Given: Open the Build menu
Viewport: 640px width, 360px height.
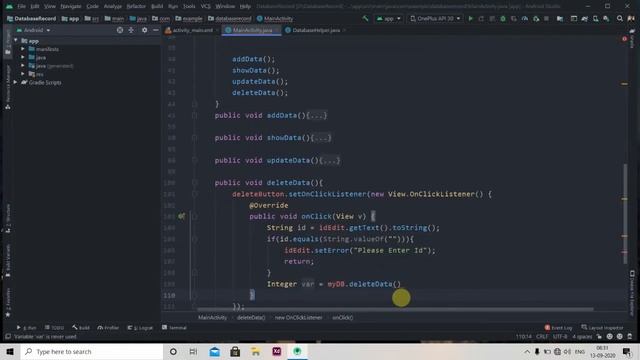Looking at the screenshot, I should point(157,6).
